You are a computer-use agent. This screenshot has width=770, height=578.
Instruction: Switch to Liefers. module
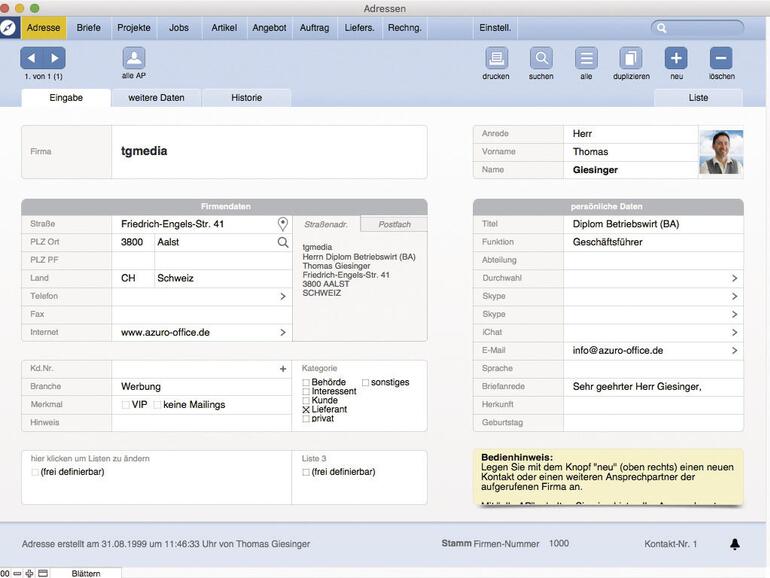pyautogui.click(x=359, y=28)
